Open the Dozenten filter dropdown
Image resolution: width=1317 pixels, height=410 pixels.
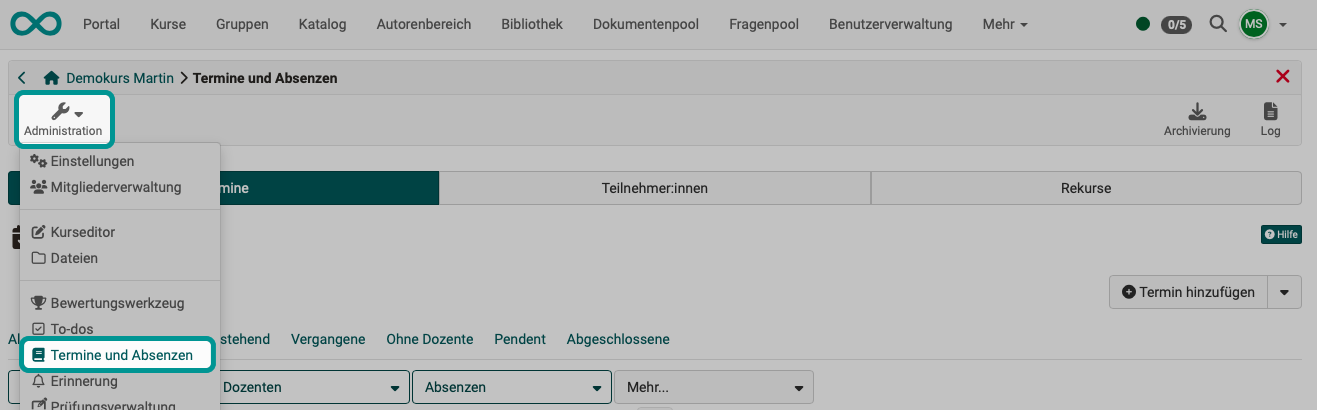[313, 387]
